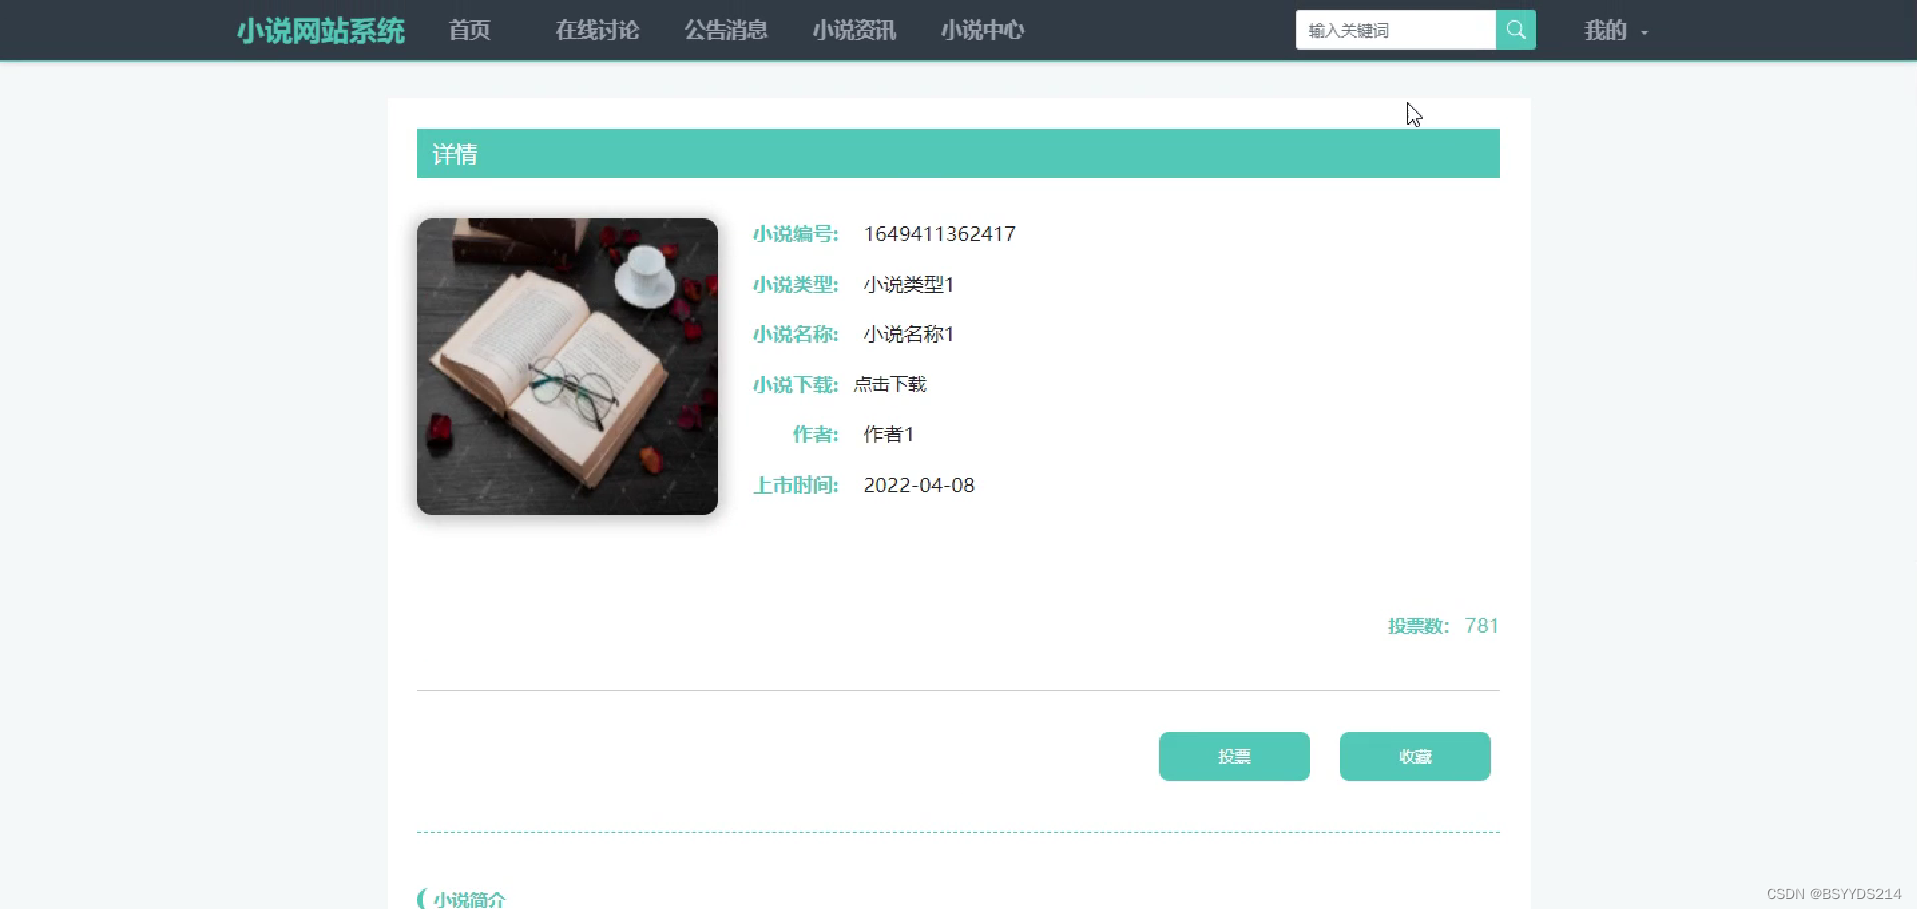This screenshot has width=1917, height=909.
Task: Click the vote count 781
Action: click(x=1481, y=626)
